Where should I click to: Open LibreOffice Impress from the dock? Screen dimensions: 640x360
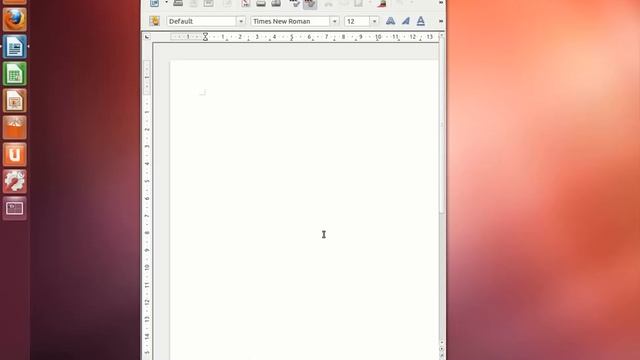[x=15, y=100]
